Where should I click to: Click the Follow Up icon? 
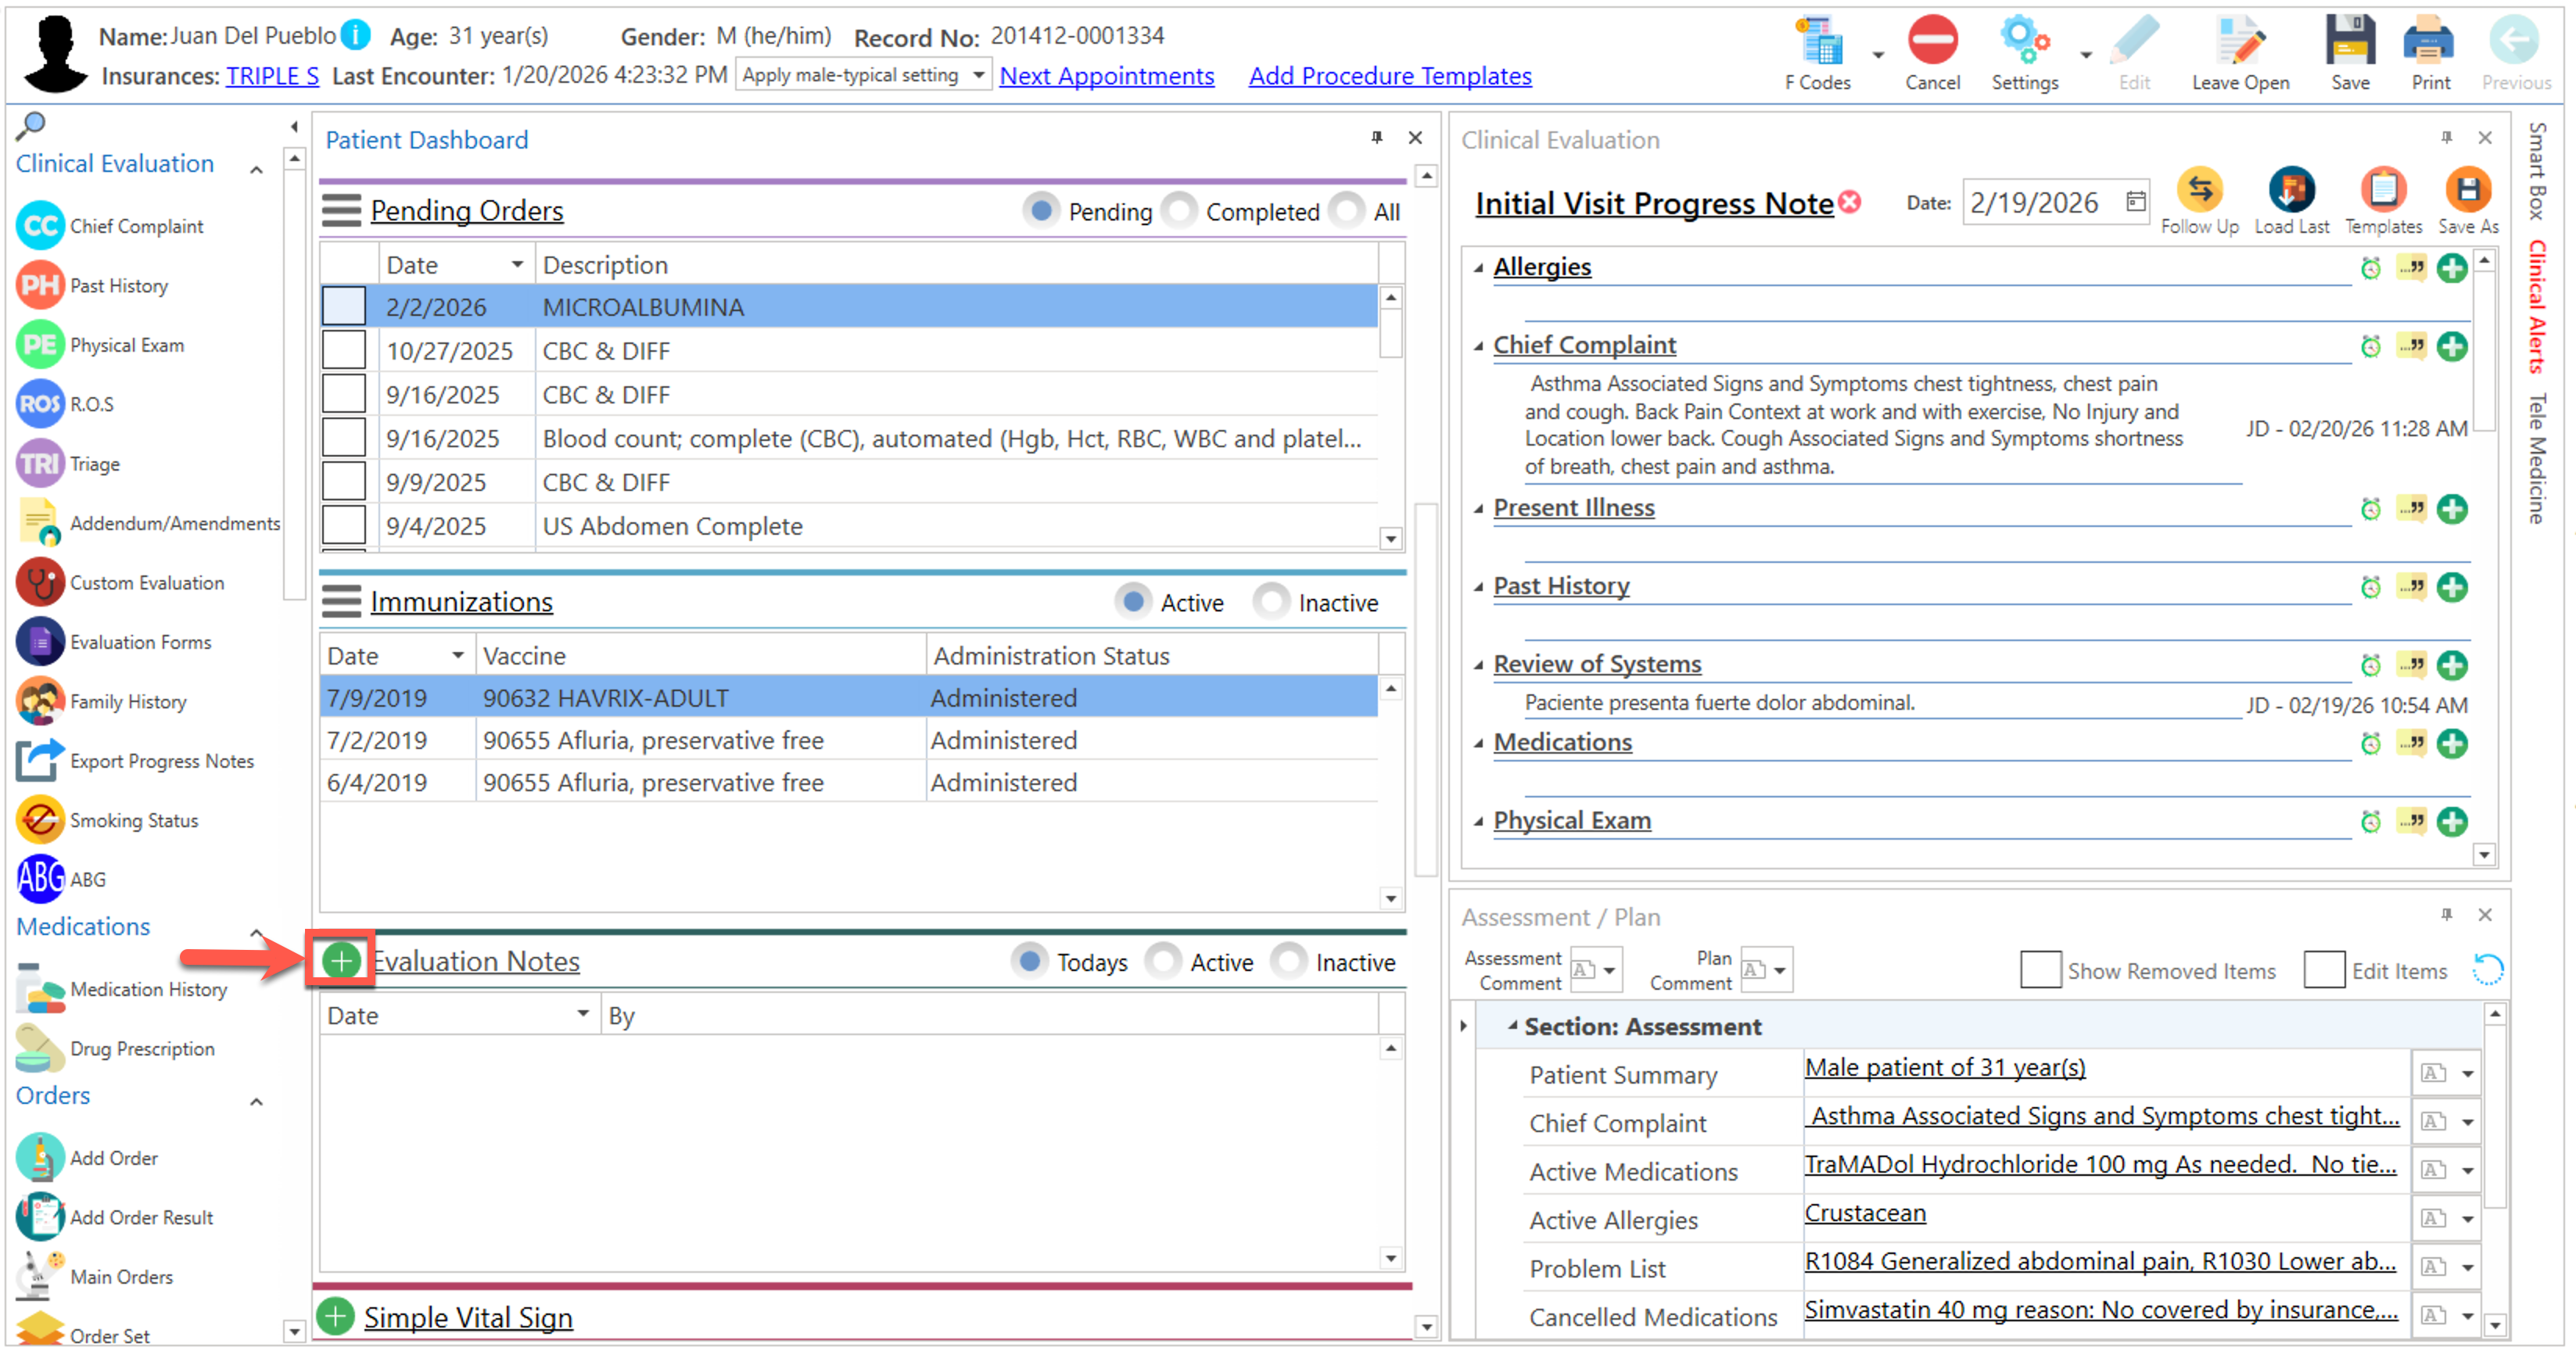(x=2198, y=190)
